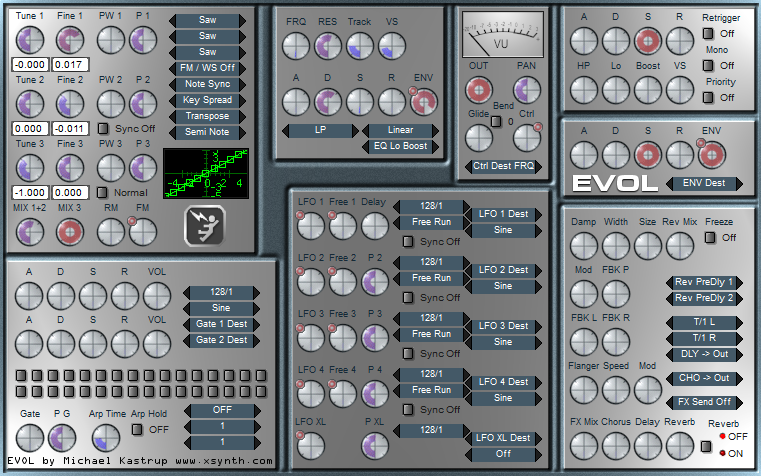
Task: Open the LP filter type selector
Action: [322, 130]
